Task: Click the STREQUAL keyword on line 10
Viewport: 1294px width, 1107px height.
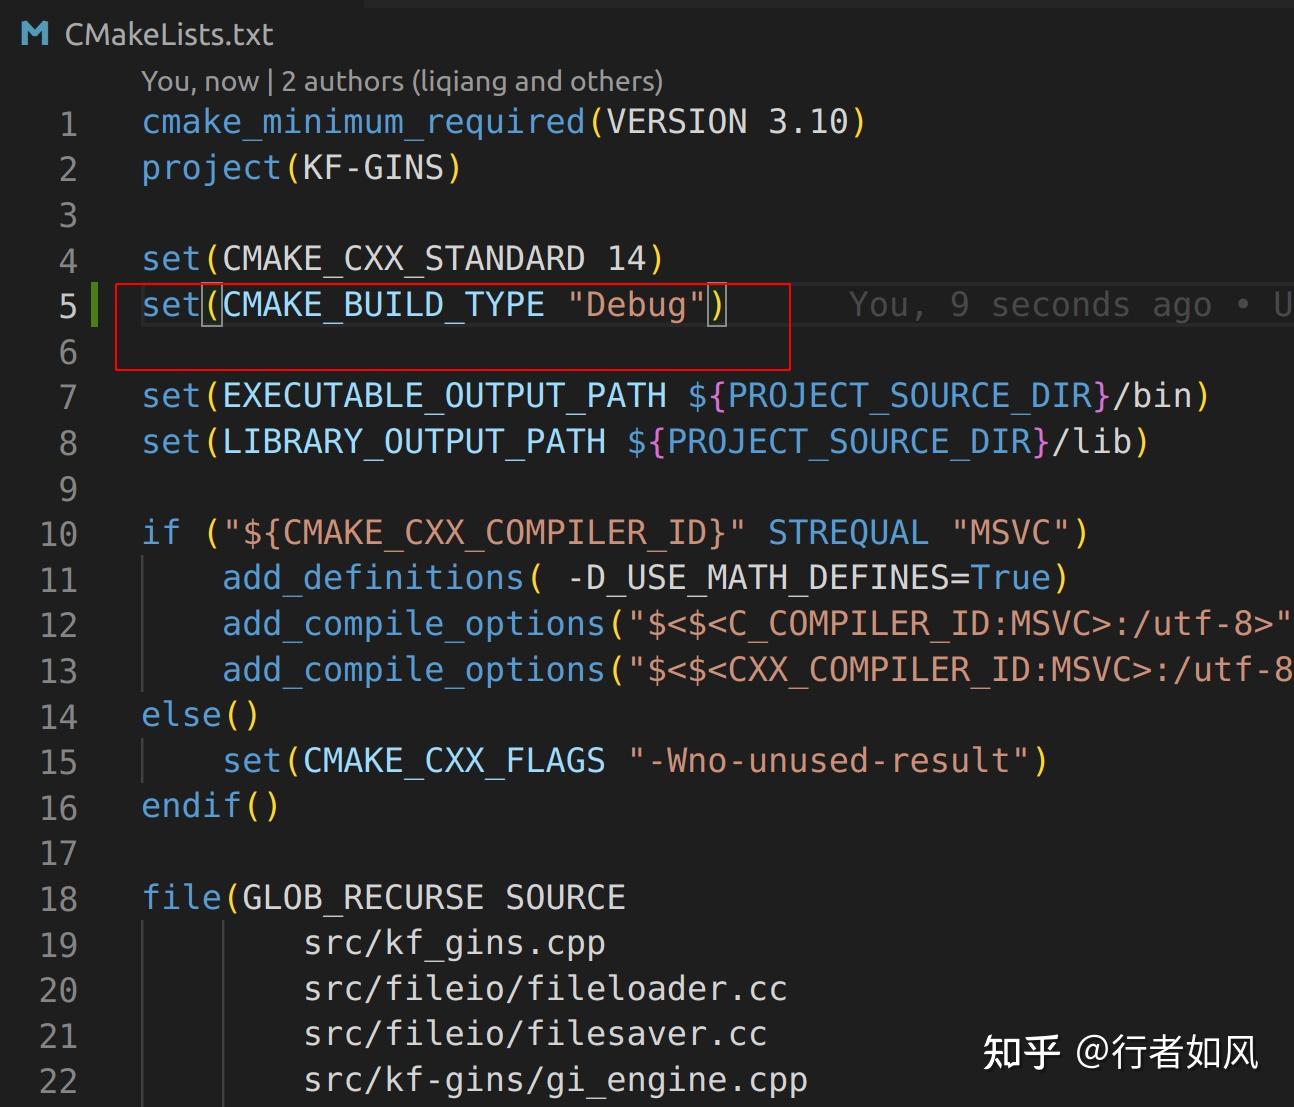Action: (x=848, y=533)
